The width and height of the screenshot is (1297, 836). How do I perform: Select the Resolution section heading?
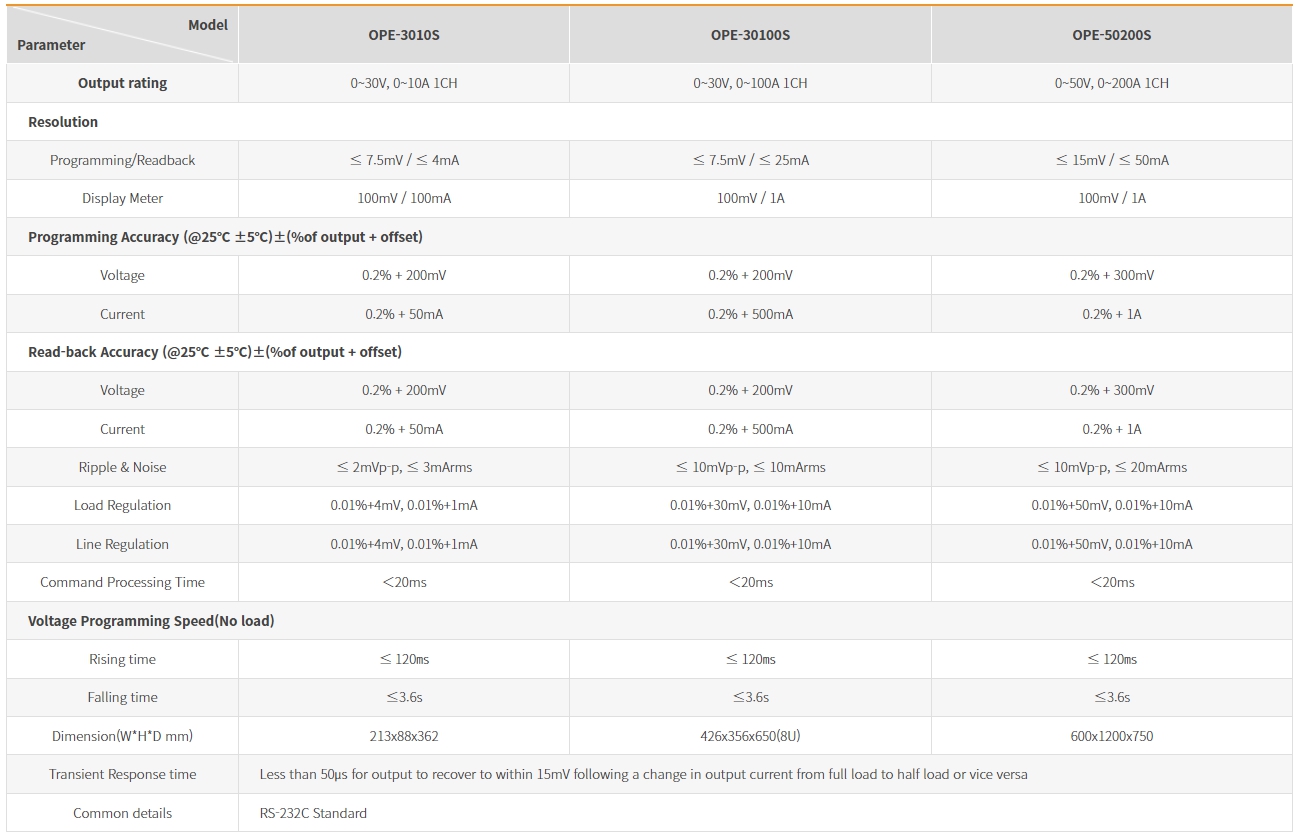point(63,122)
